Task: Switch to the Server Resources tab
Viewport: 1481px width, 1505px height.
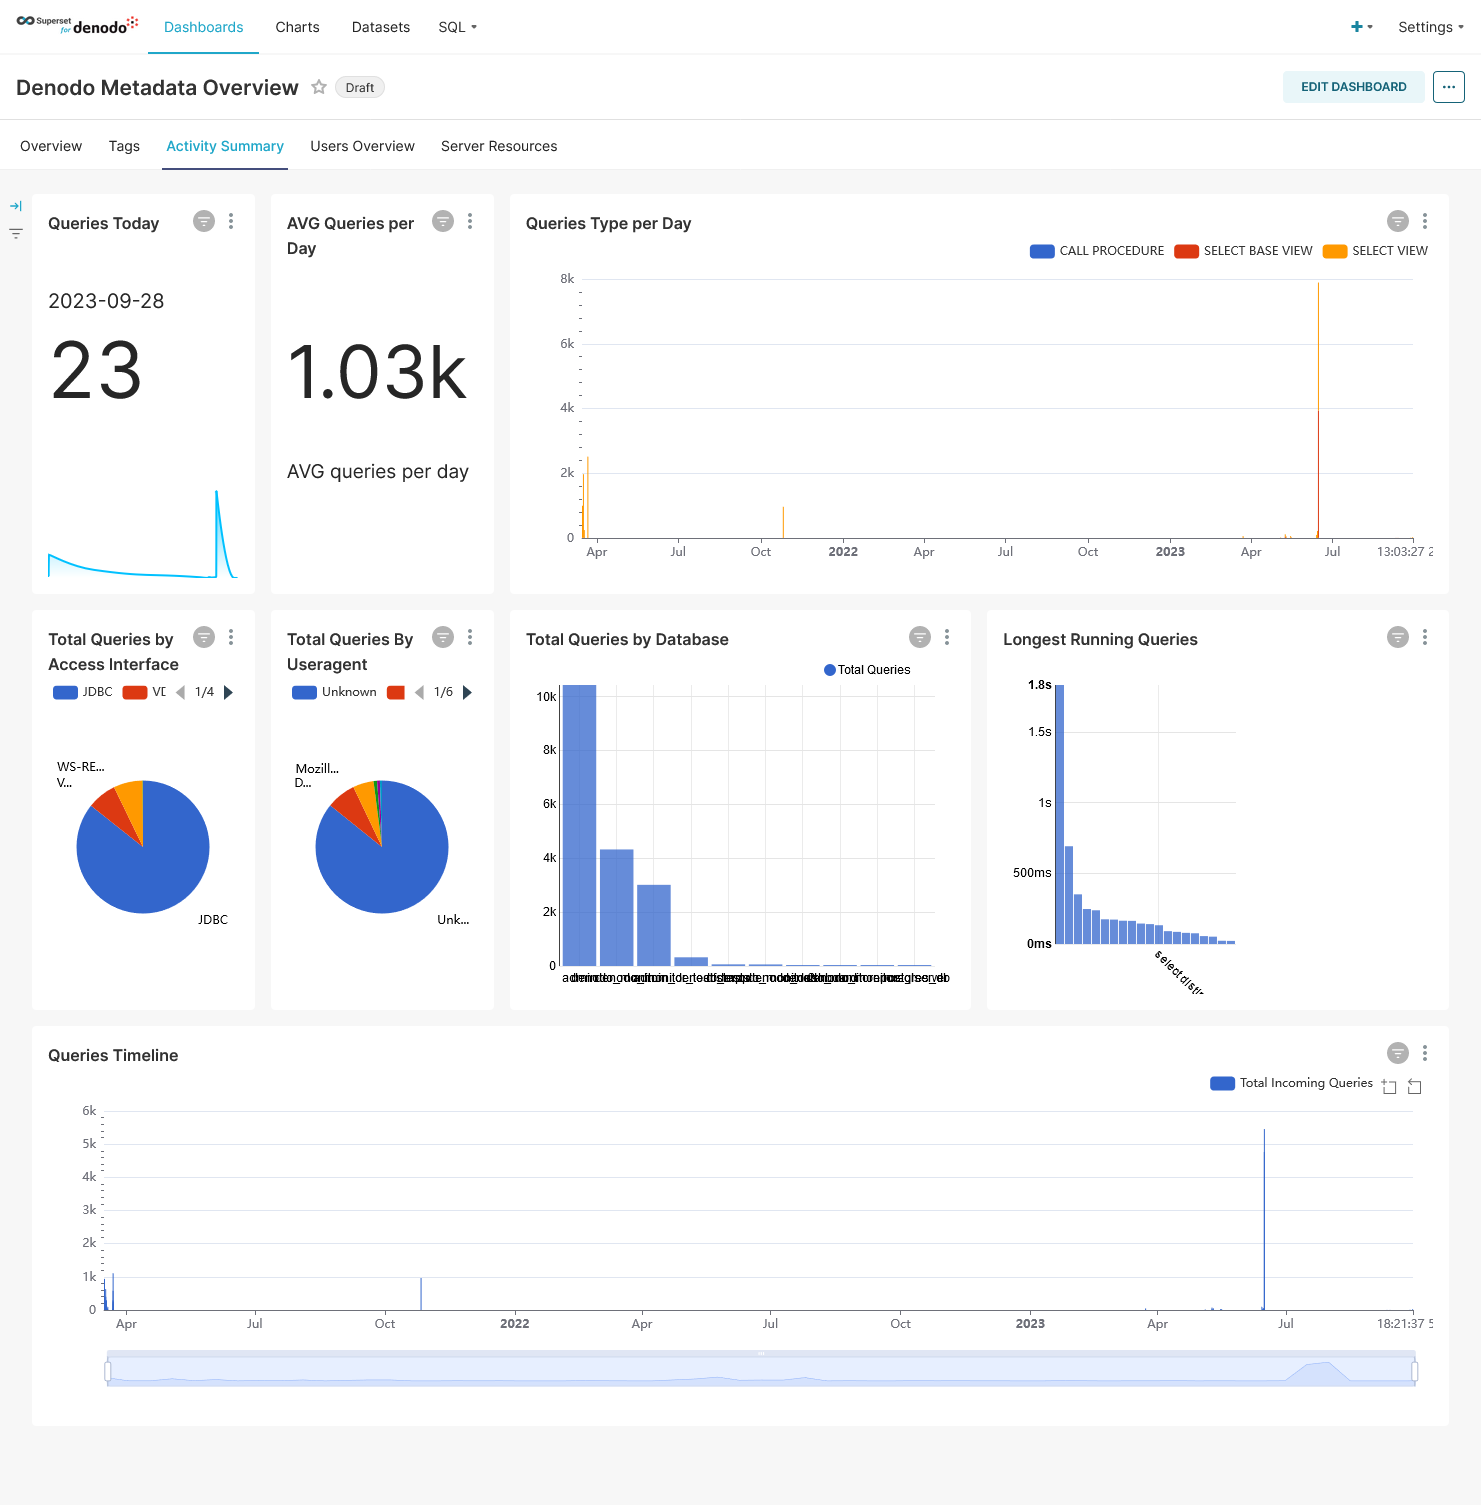Action: [499, 146]
